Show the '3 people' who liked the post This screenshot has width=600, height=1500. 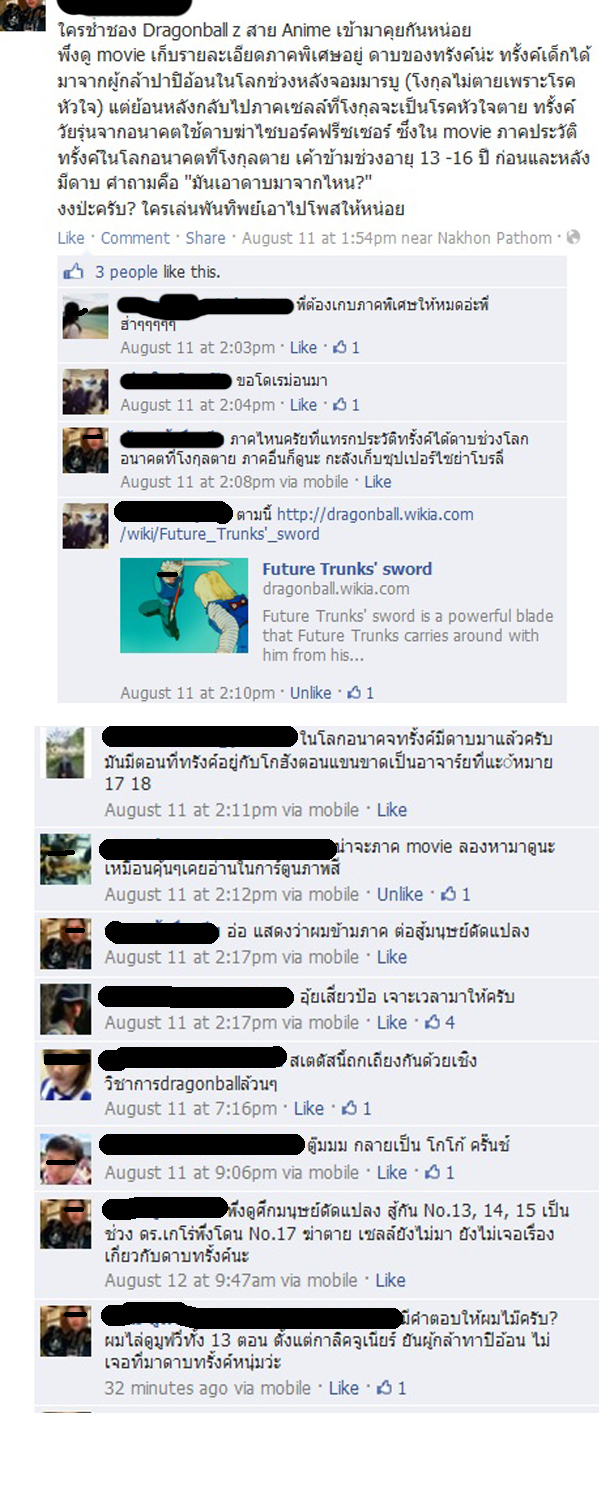point(126,272)
